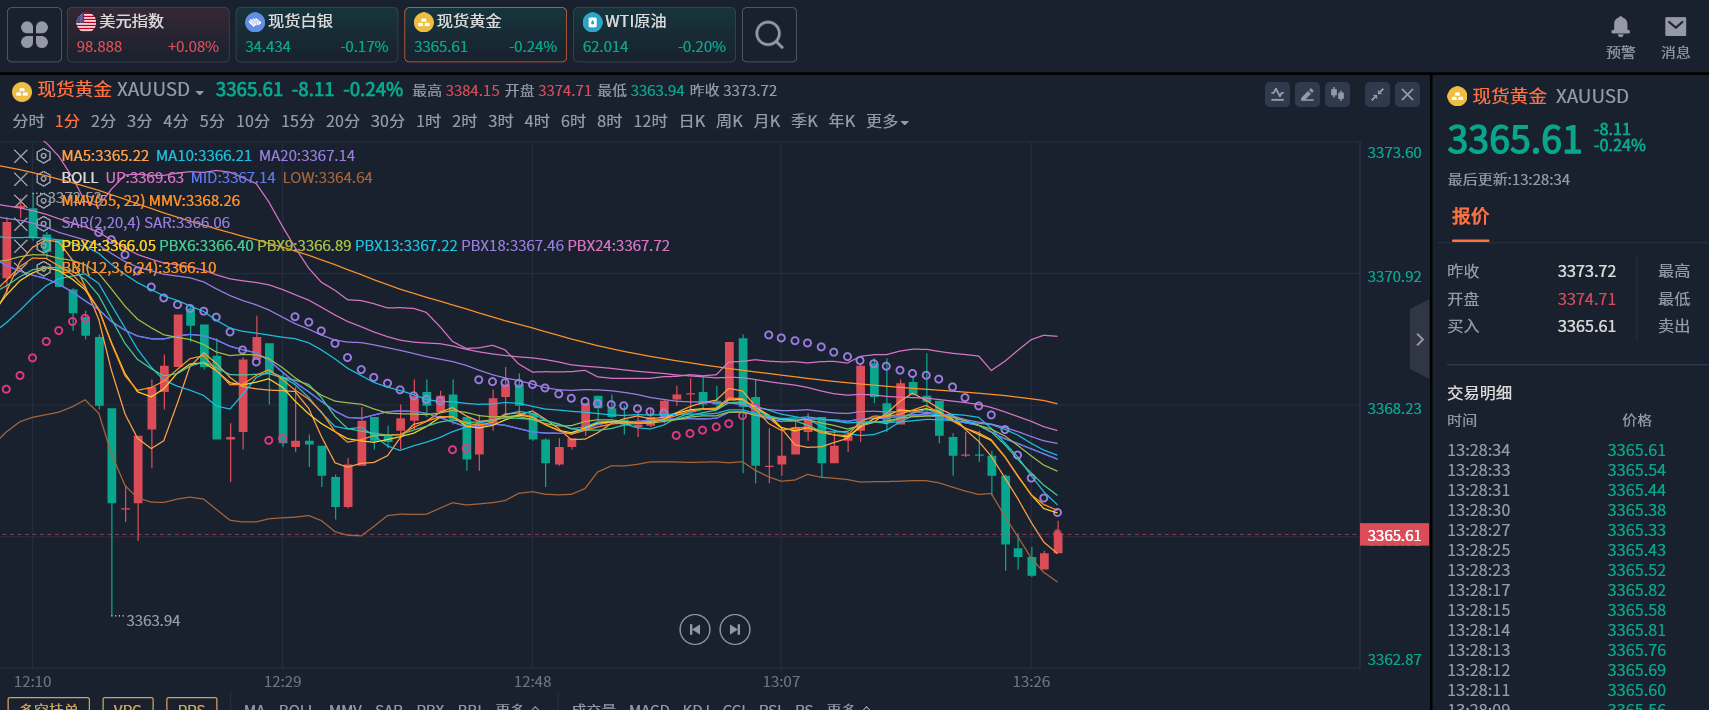Expand the 更多 timeframe dropdown
The width and height of the screenshot is (1709, 710).
(887, 121)
